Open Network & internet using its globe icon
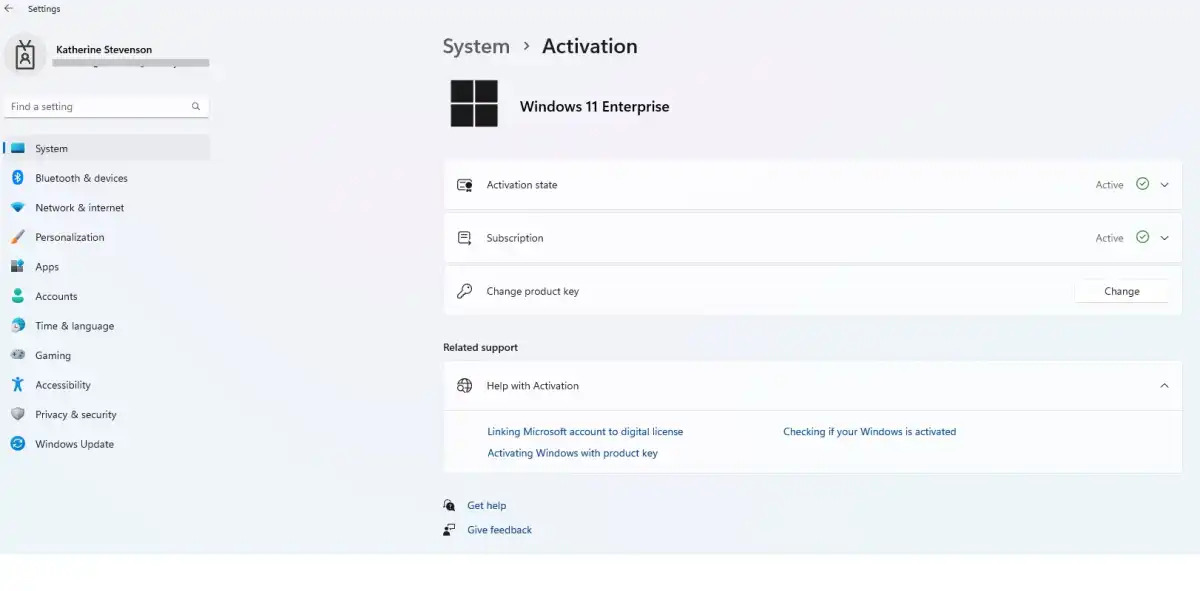1200x591 pixels. (18, 207)
